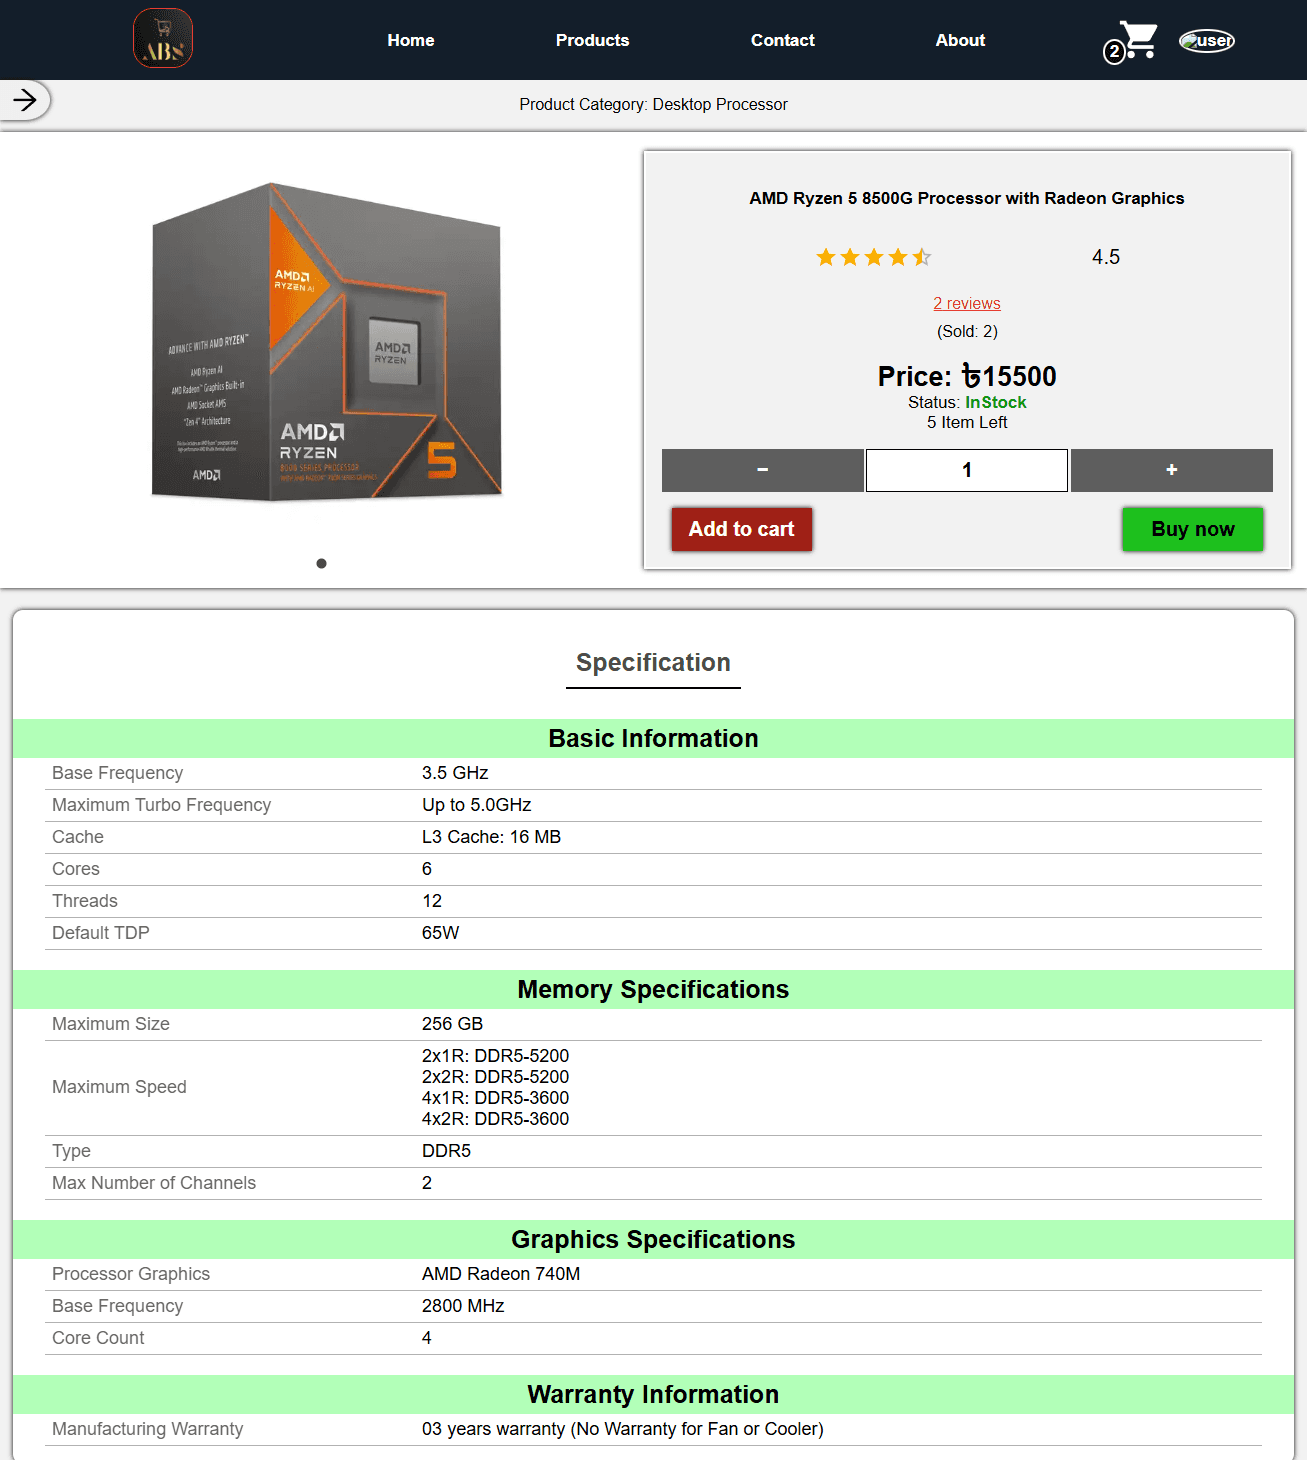Click the Memory Specifications section header
The height and width of the screenshot is (1460, 1307).
point(653,989)
